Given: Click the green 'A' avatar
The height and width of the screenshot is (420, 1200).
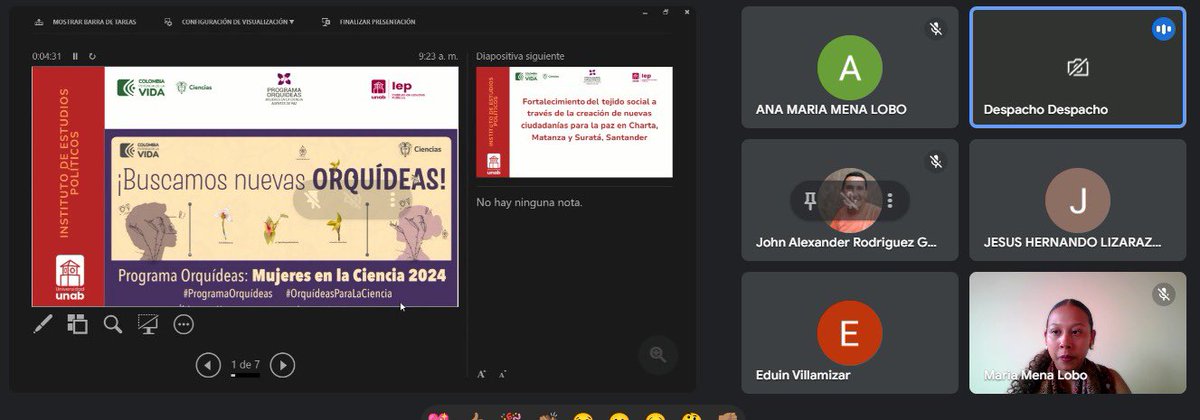Looking at the screenshot, I should click(x=850, y=67).
